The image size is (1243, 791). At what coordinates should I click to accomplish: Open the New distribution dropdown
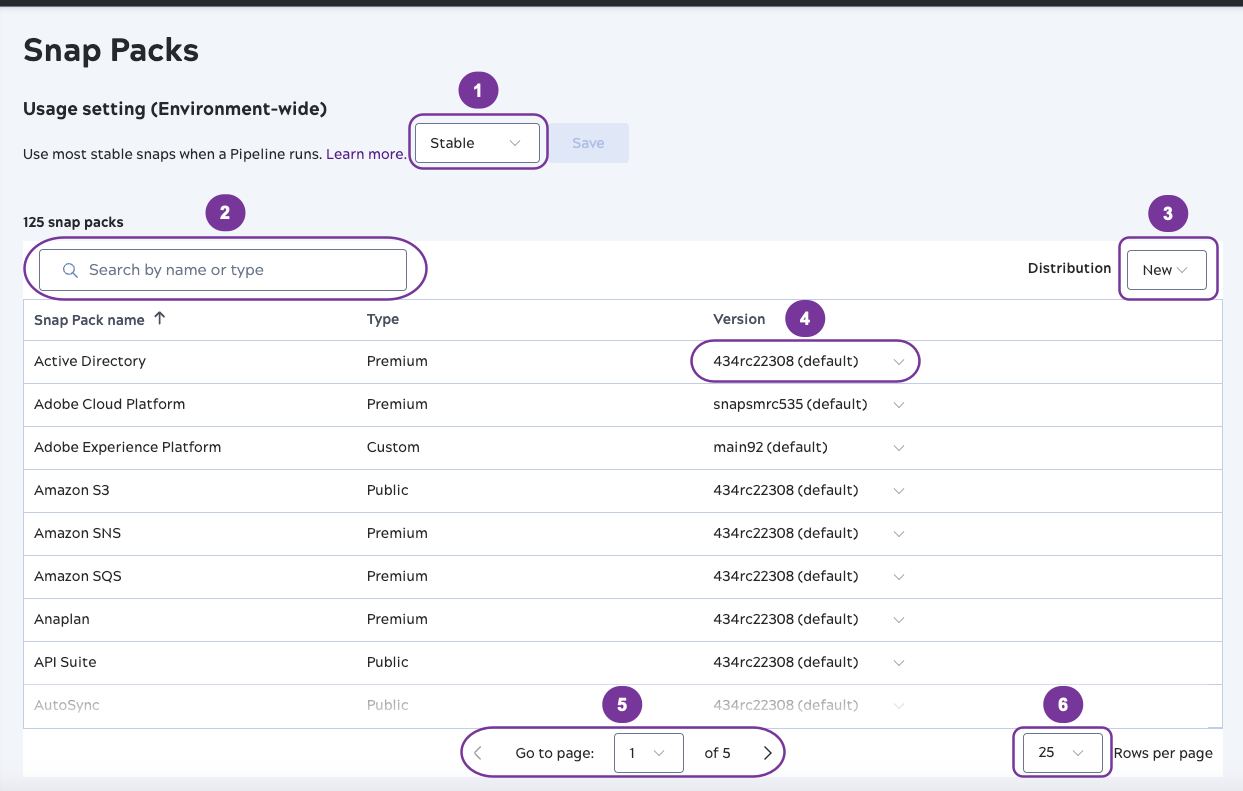coord(1166,269)
